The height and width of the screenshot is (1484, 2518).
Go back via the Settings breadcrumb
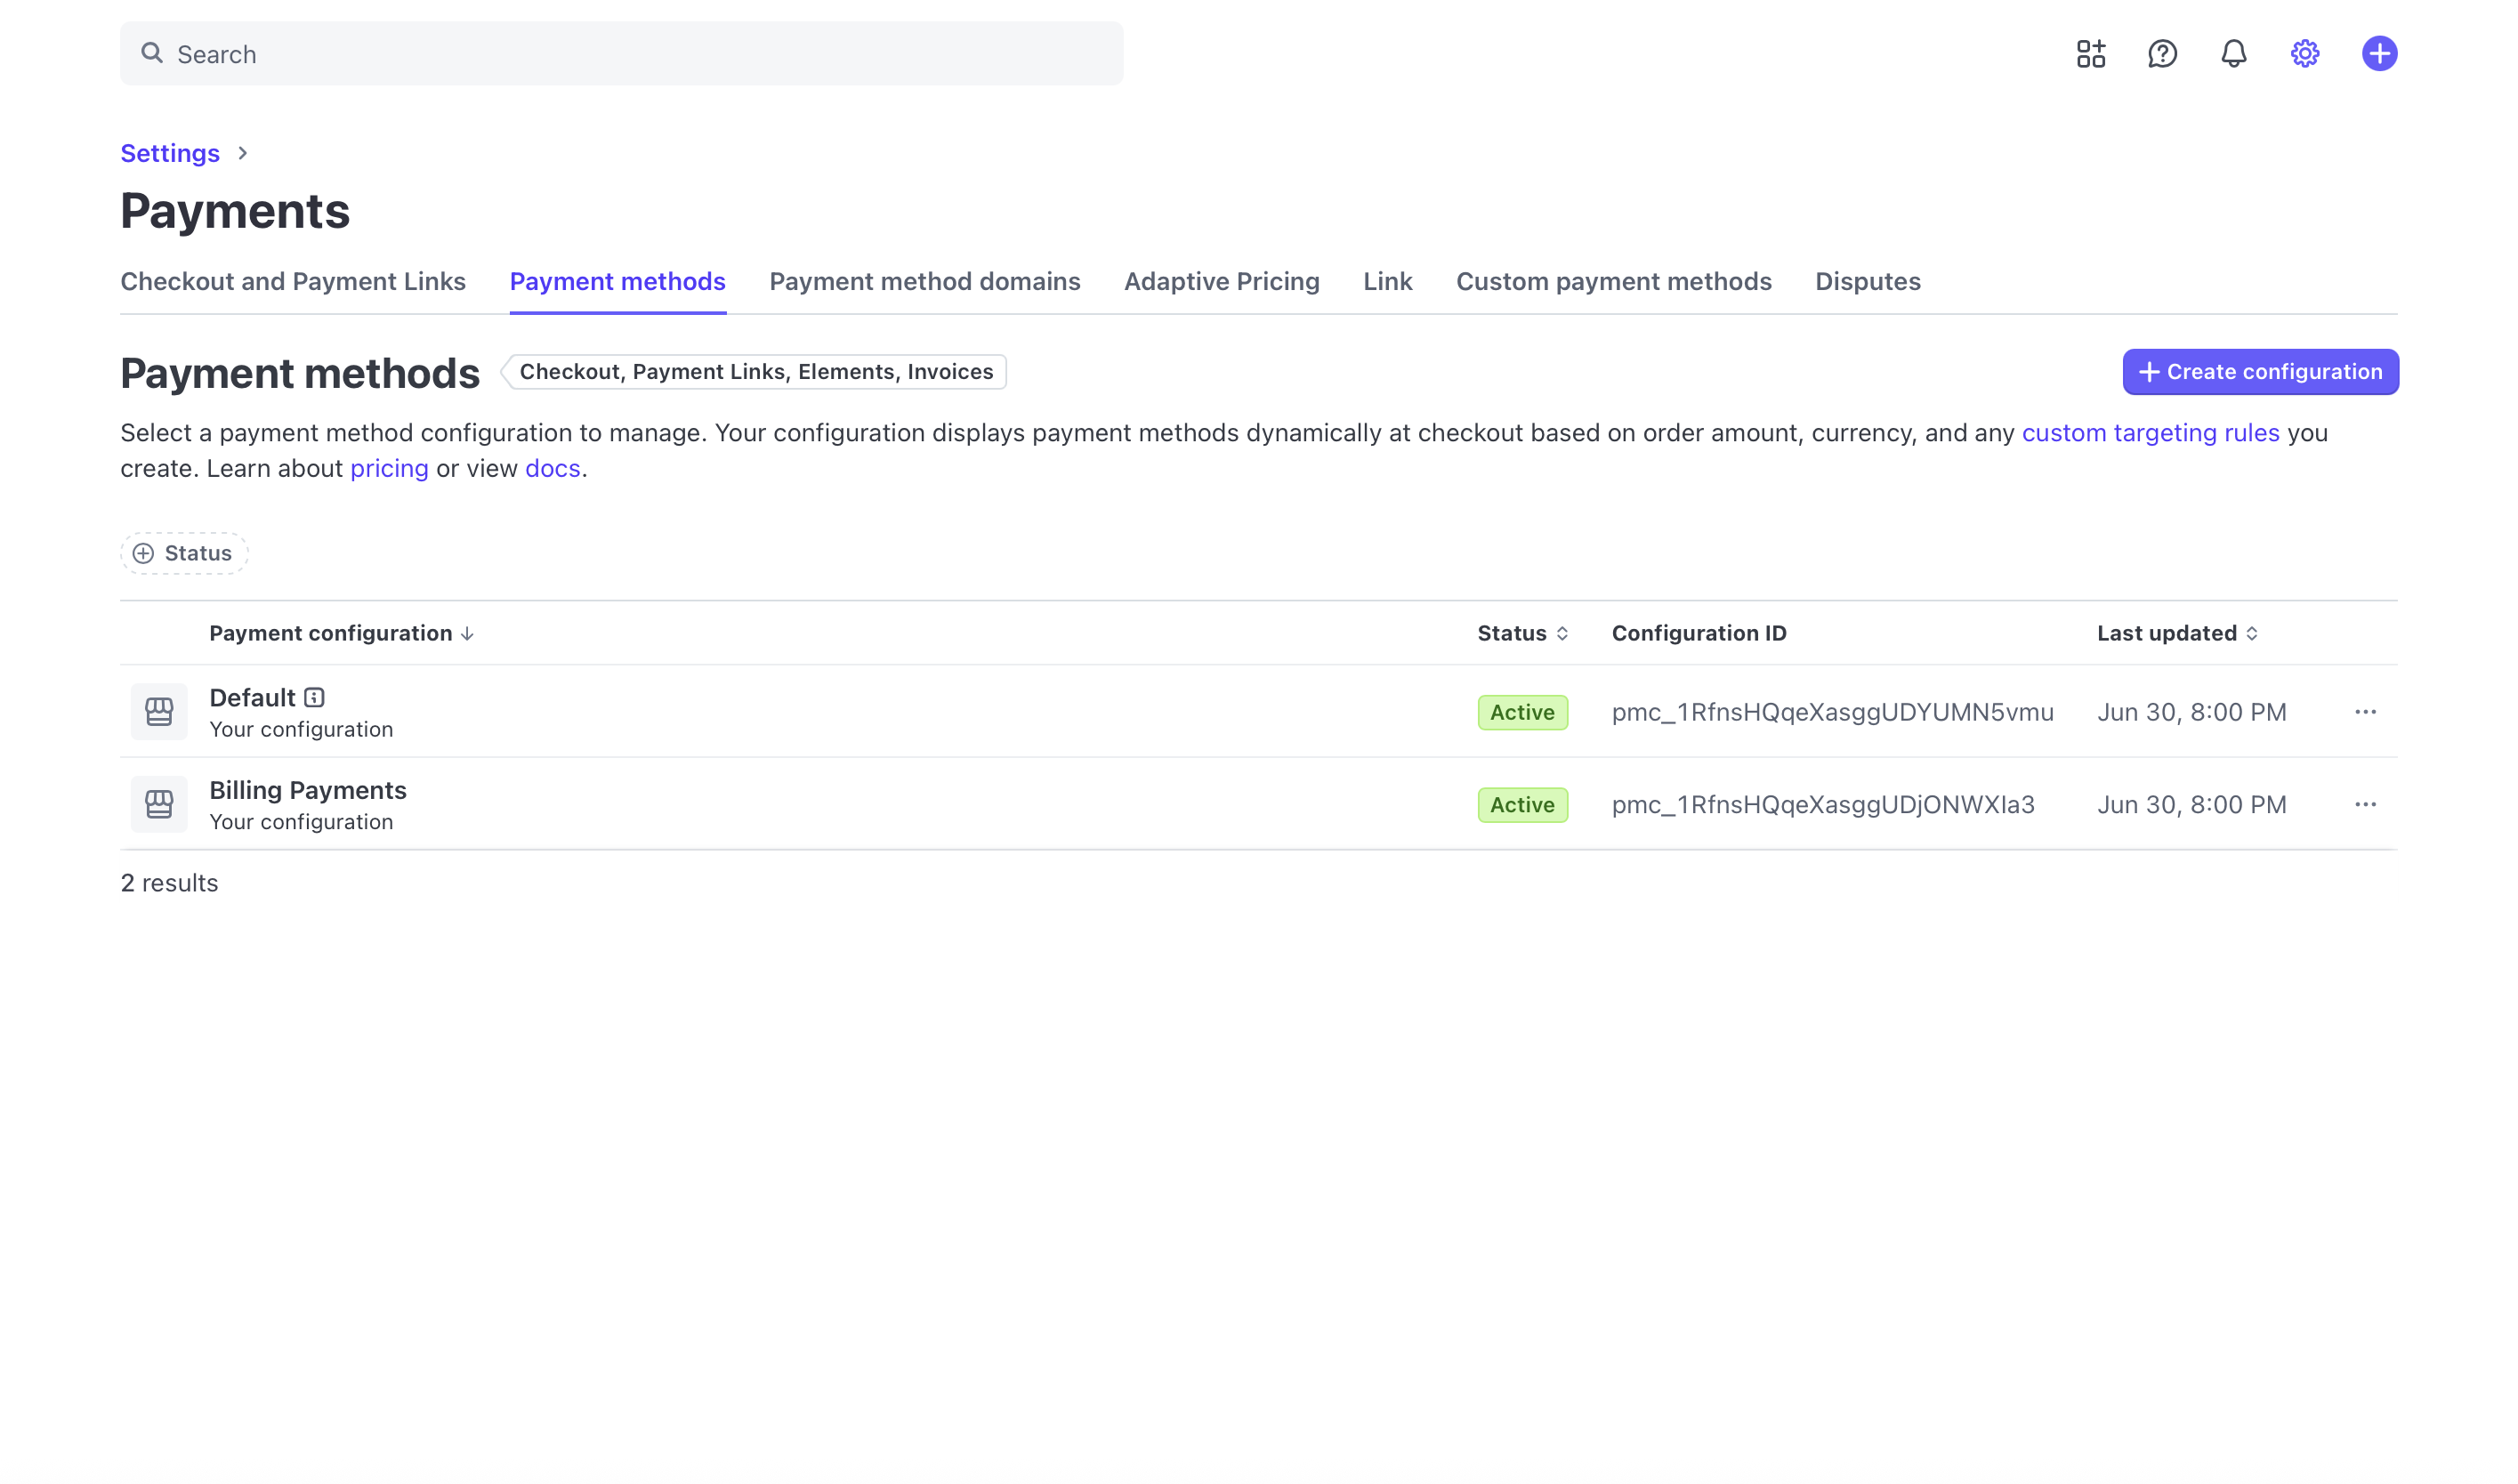point(170,154)
